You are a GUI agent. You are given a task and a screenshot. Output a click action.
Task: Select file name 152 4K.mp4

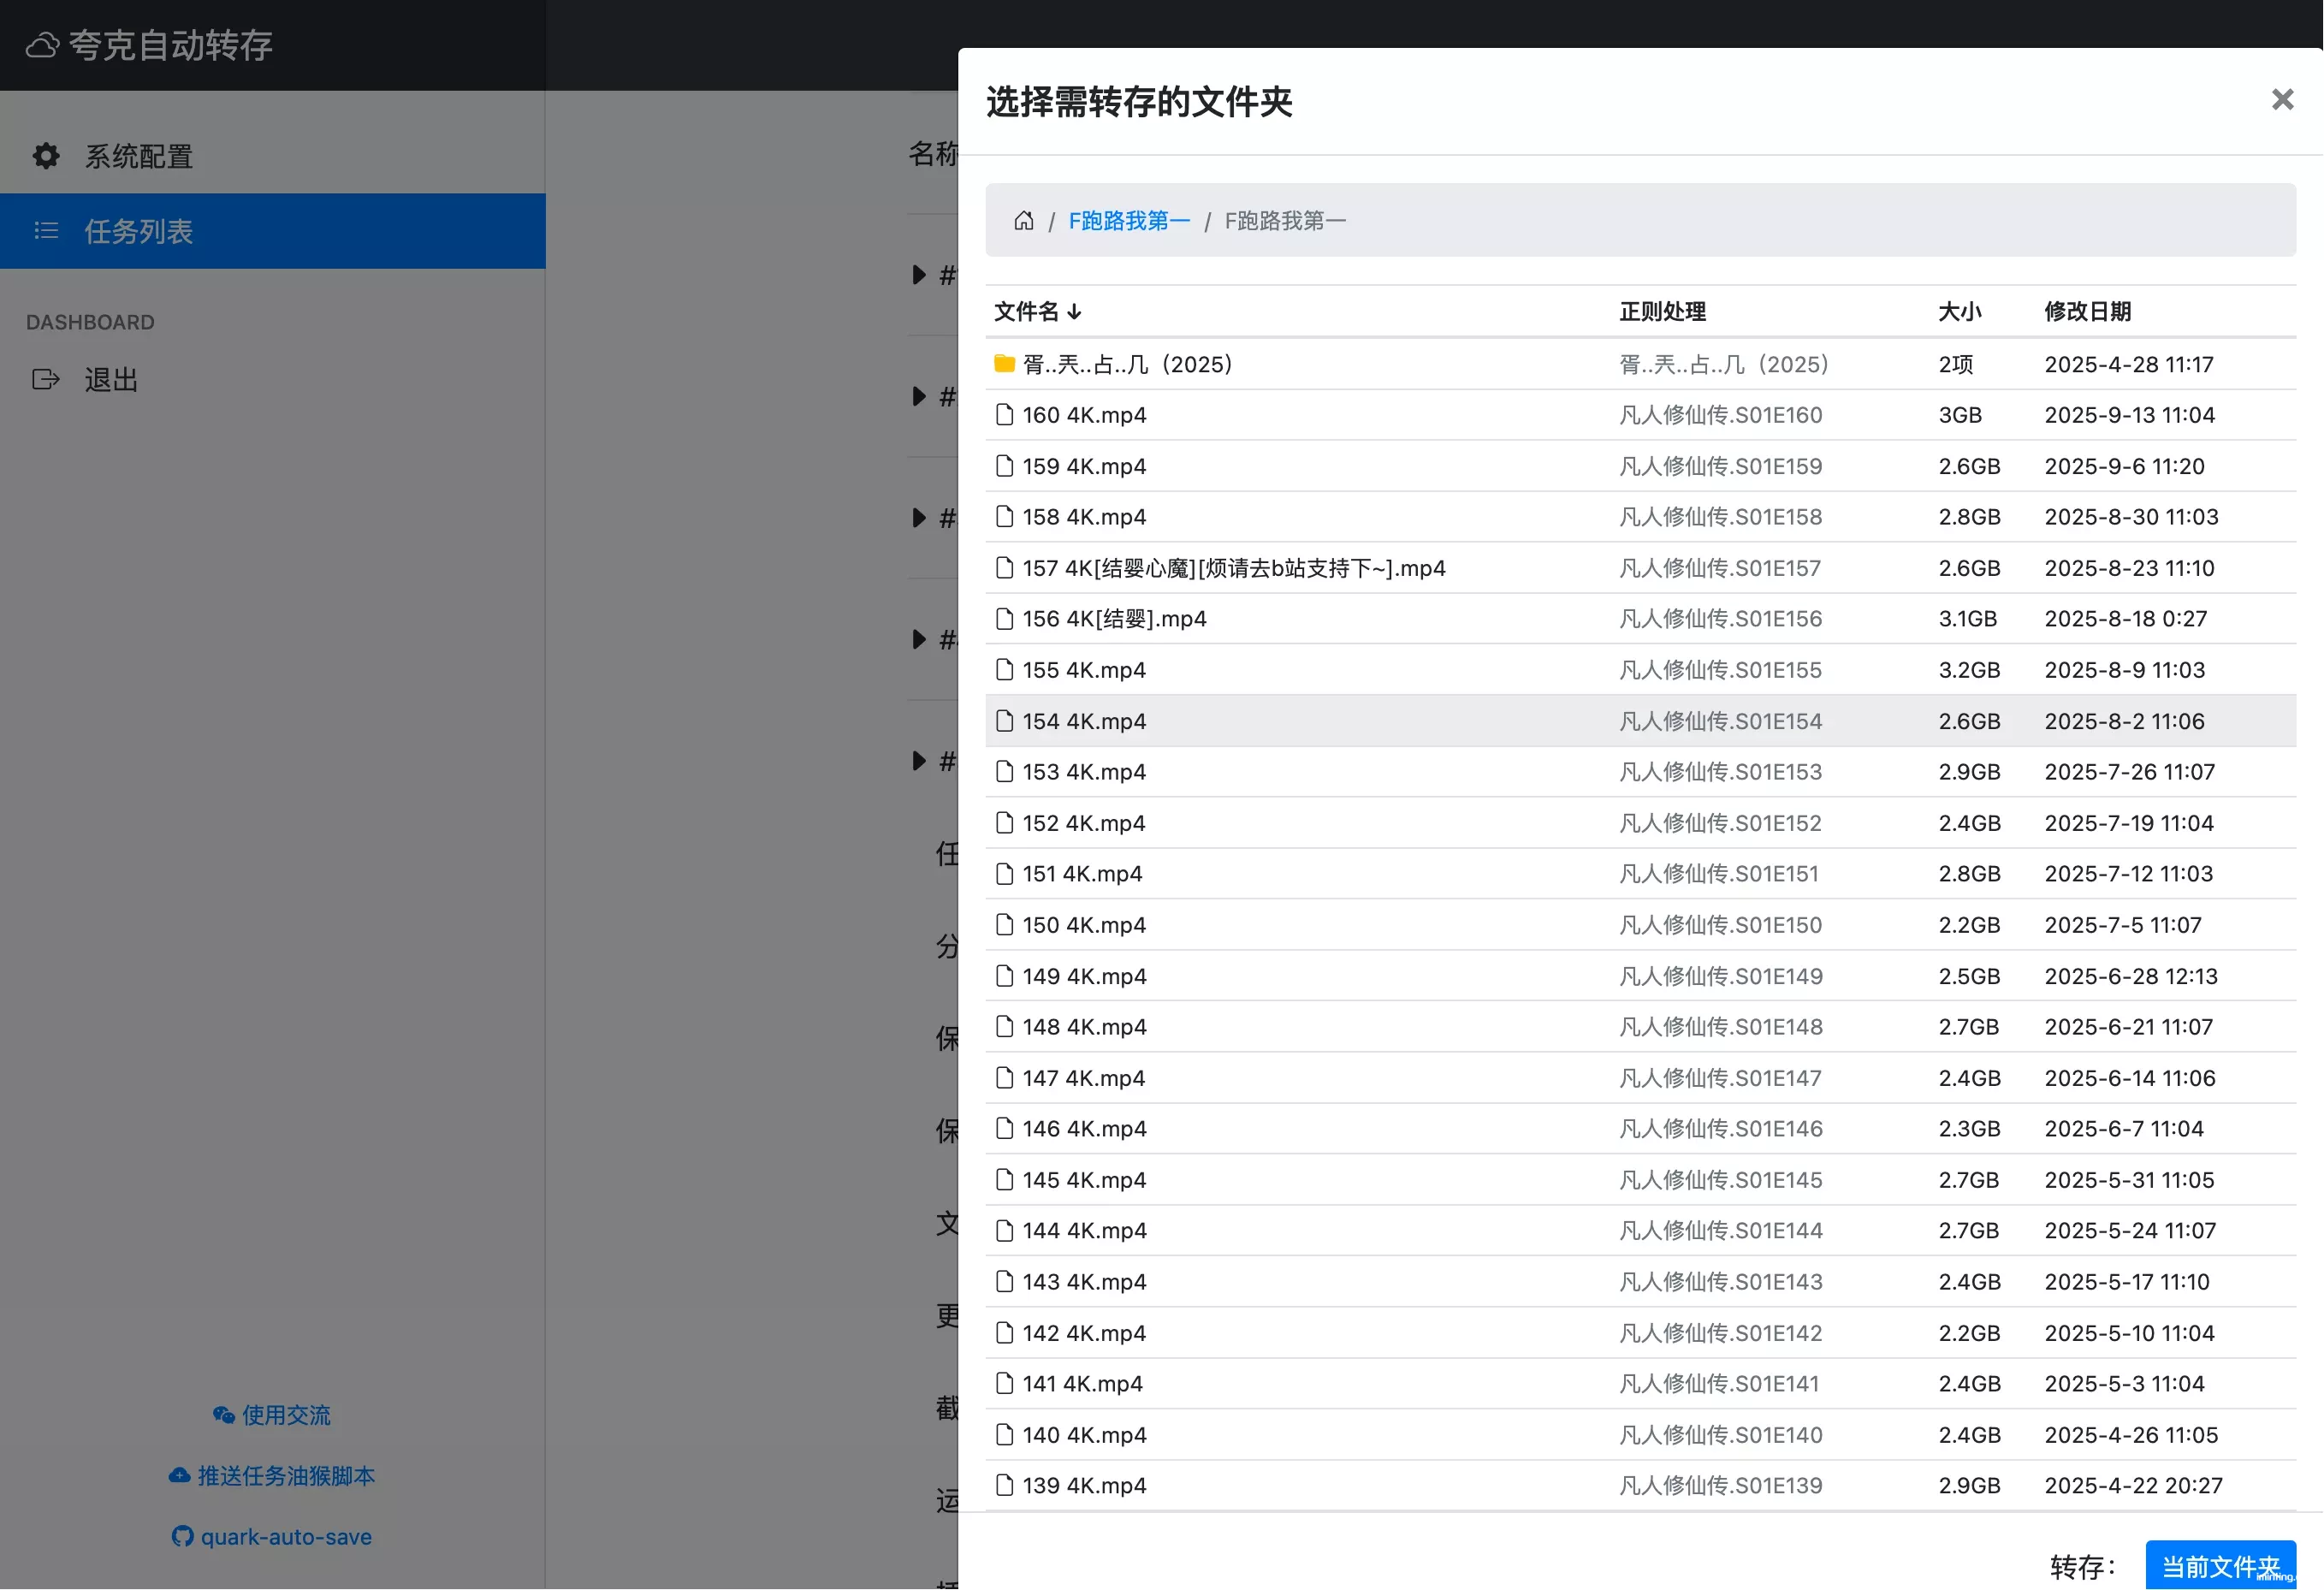1083,822
